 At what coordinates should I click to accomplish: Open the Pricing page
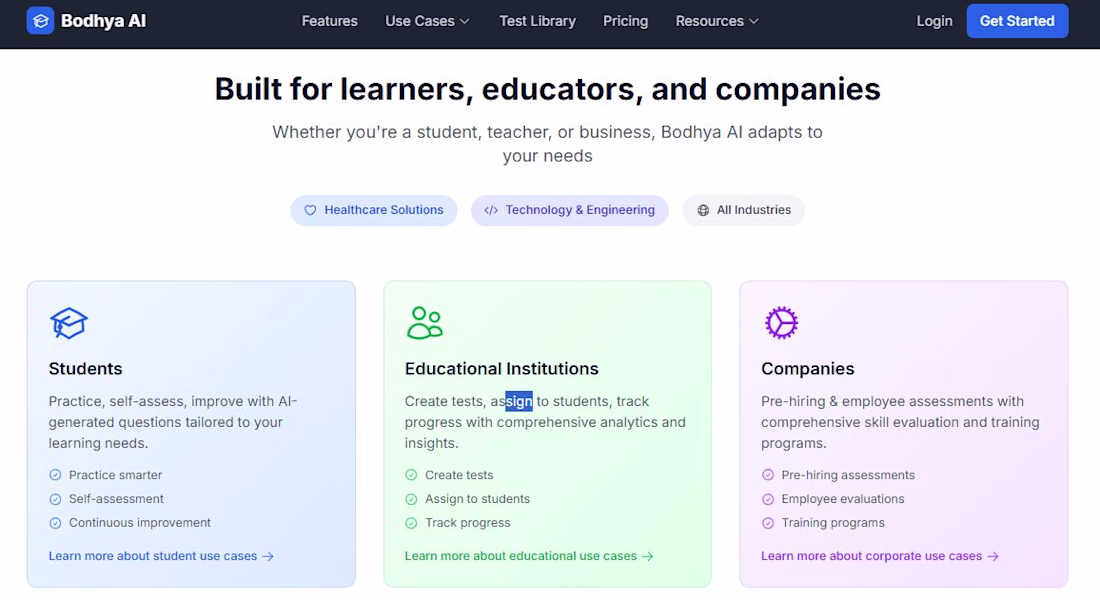[x=626, y=21]
